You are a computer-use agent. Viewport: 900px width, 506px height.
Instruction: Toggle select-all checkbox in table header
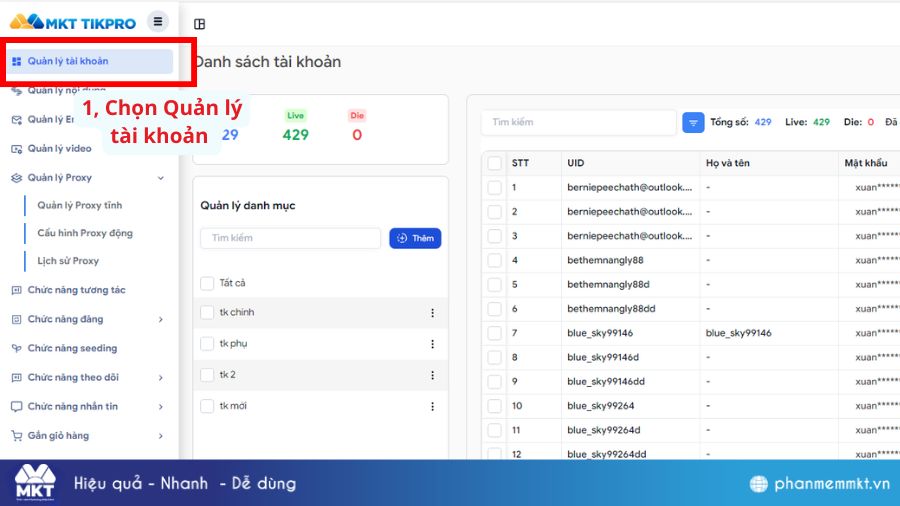494,164
